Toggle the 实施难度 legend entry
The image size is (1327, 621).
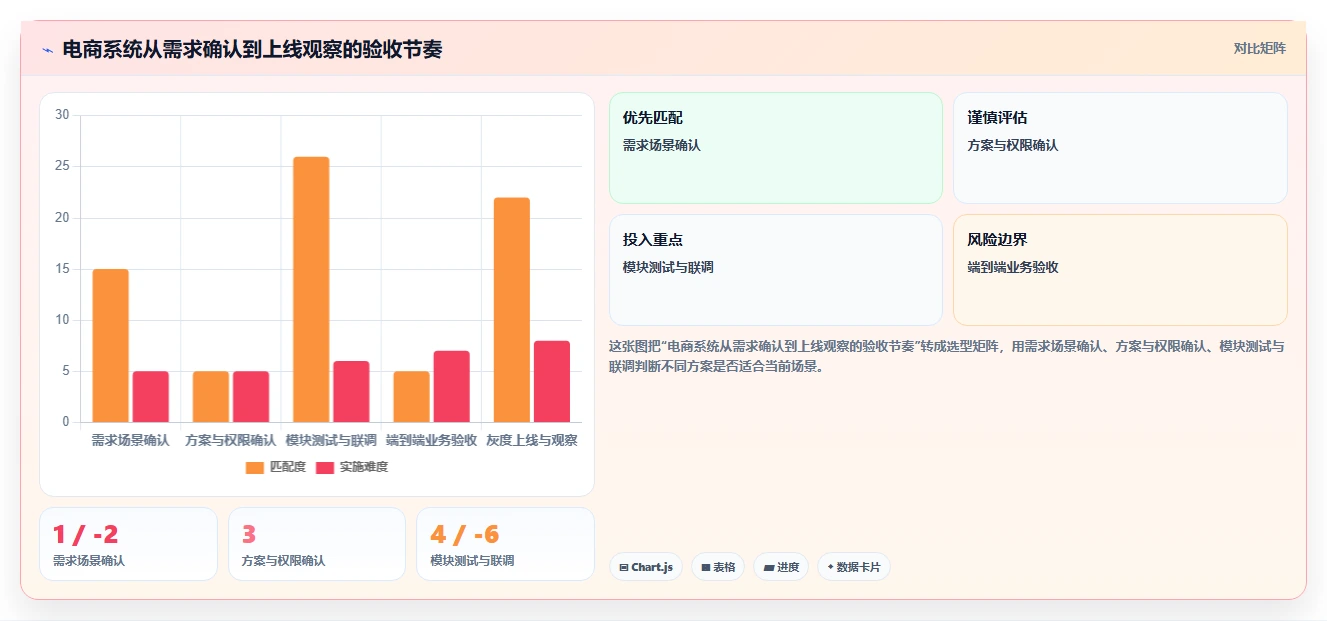pyautogui.click(x=352, y=467)
